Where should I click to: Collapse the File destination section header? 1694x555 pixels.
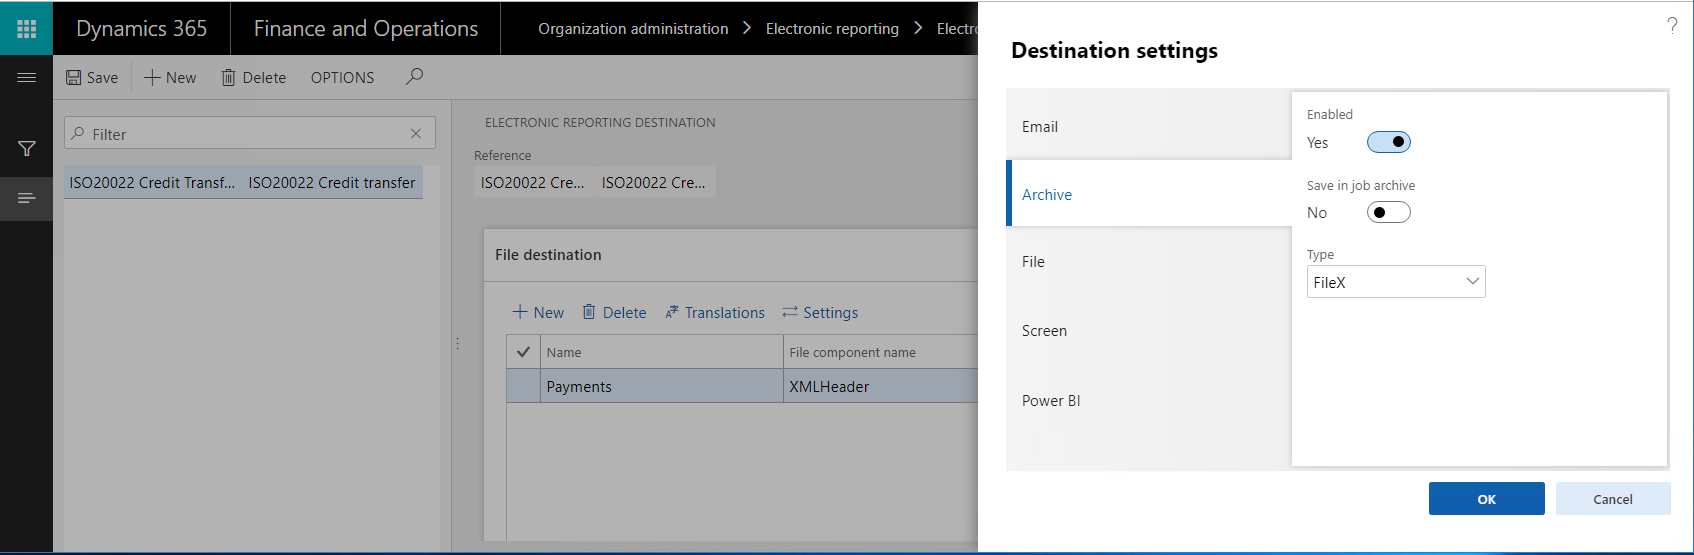(730, 255)
